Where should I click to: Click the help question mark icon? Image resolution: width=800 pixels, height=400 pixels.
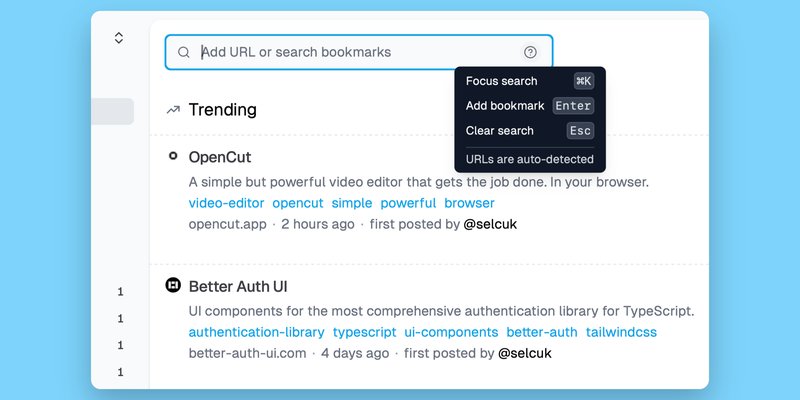(x=530, y=52)
